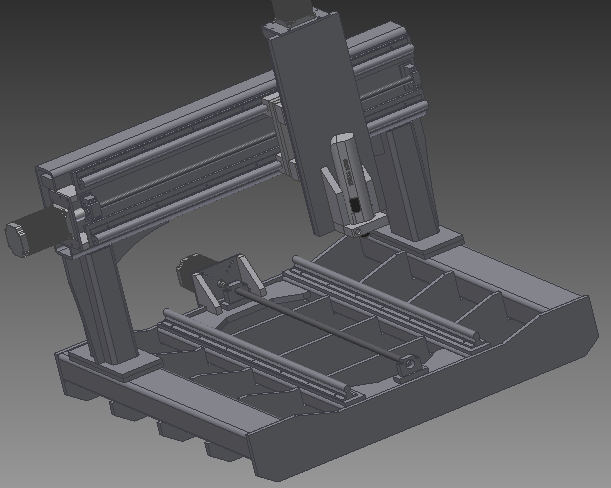
Task: Click the motor mount bracket holding the lead screw
Action: (227, 283)
